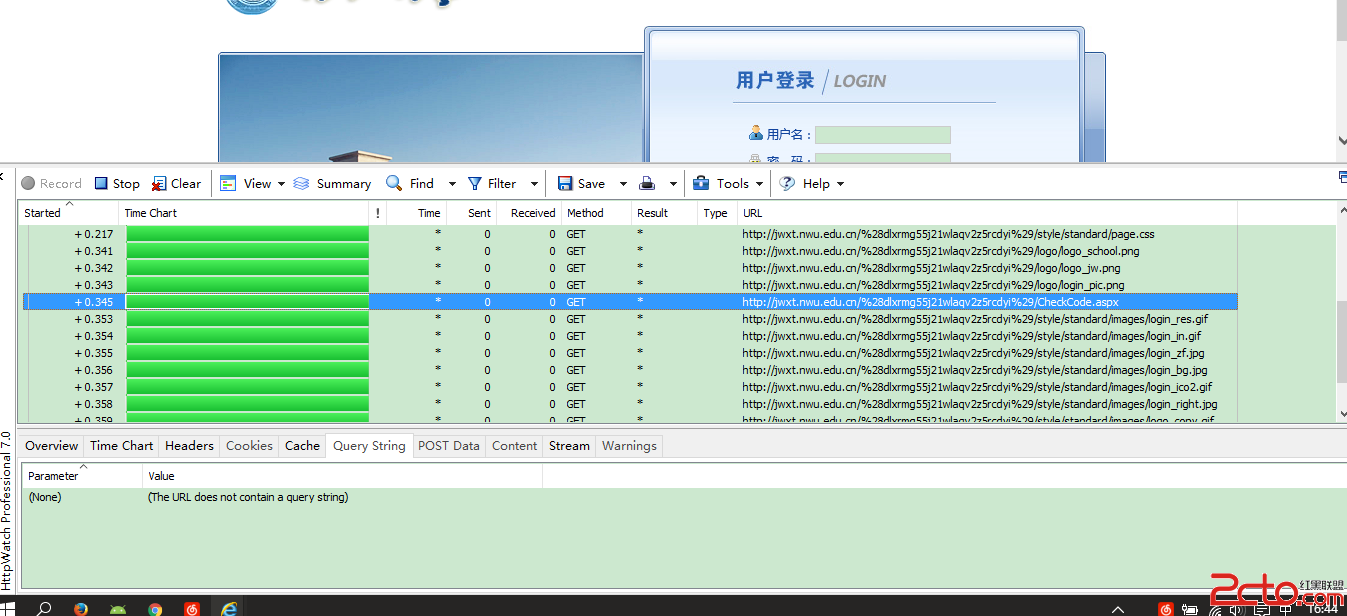This screenshot has height=616, width=1347.
Task: Expand the Save dropdown arrow
Action: (x=623, y=184)
